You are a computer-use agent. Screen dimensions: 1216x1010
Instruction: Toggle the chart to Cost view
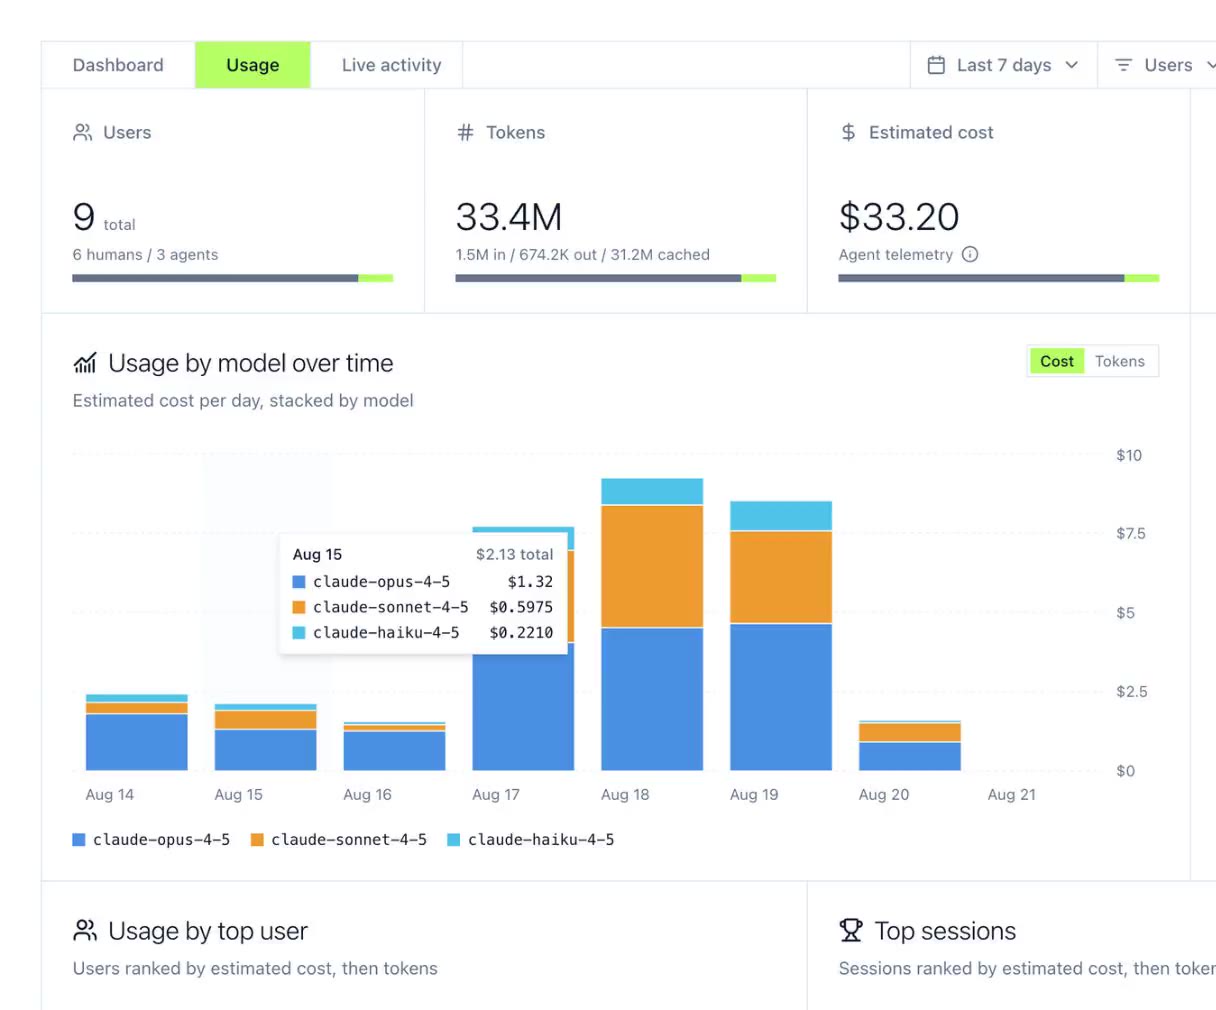1056,361
